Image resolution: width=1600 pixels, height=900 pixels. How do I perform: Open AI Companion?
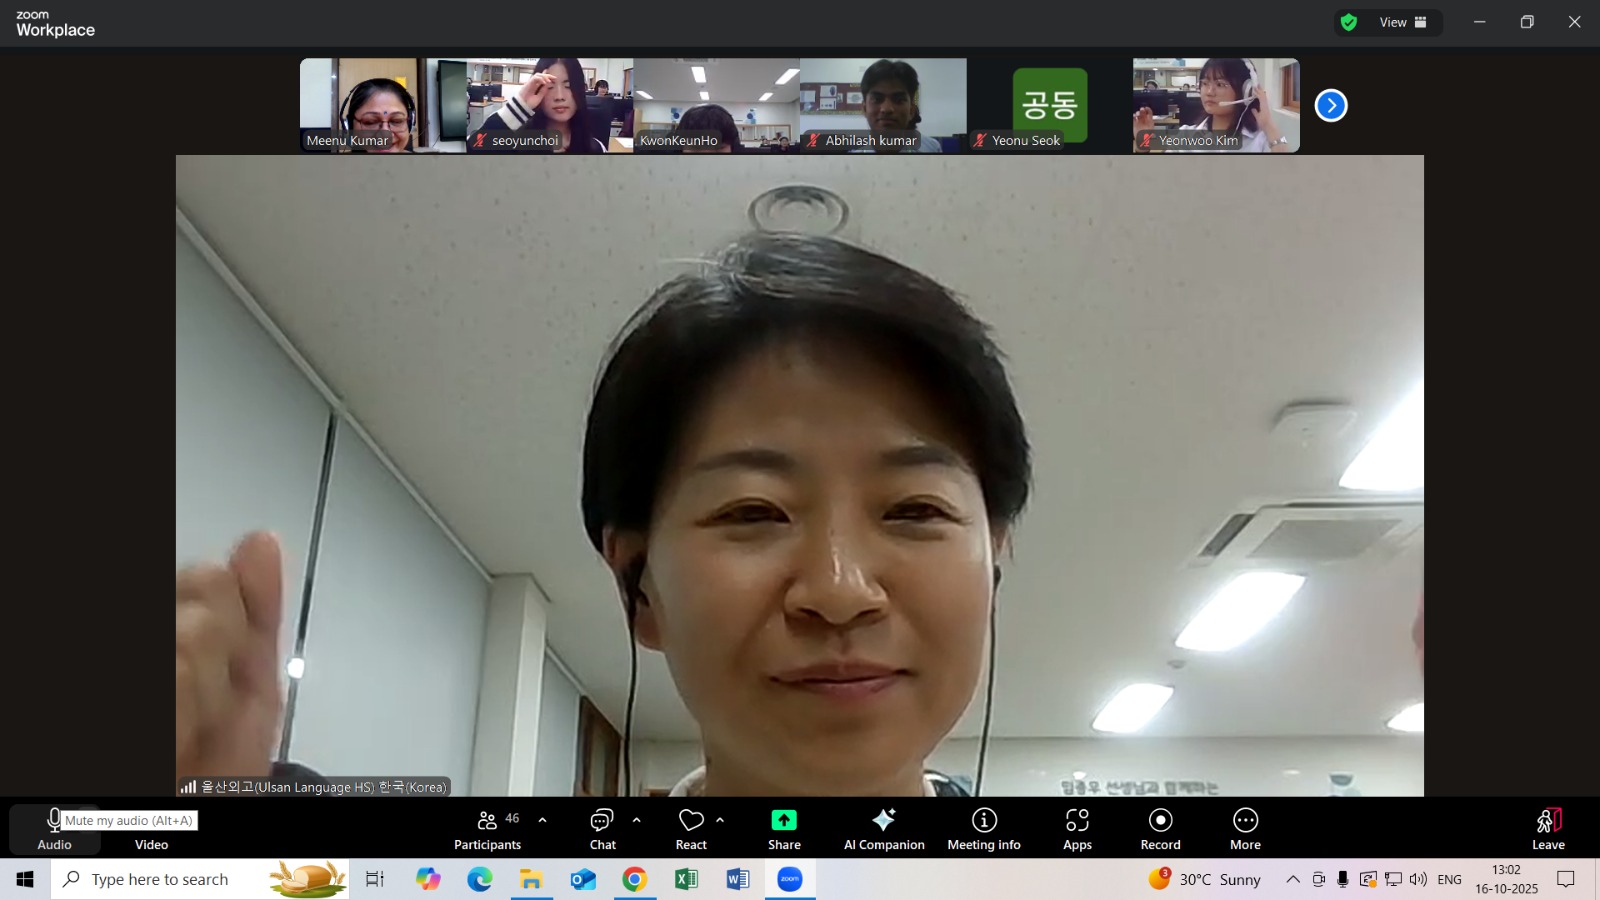click(884, 829)
